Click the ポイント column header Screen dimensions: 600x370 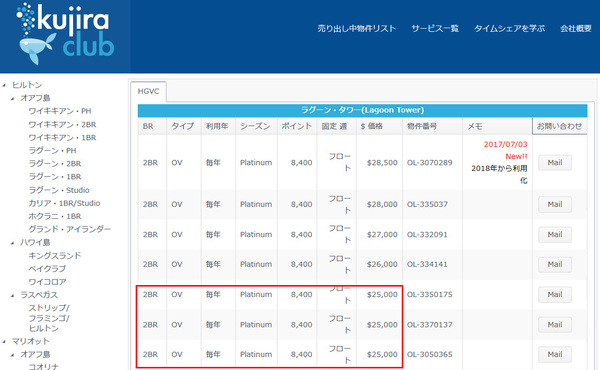[x=297, y=126]
